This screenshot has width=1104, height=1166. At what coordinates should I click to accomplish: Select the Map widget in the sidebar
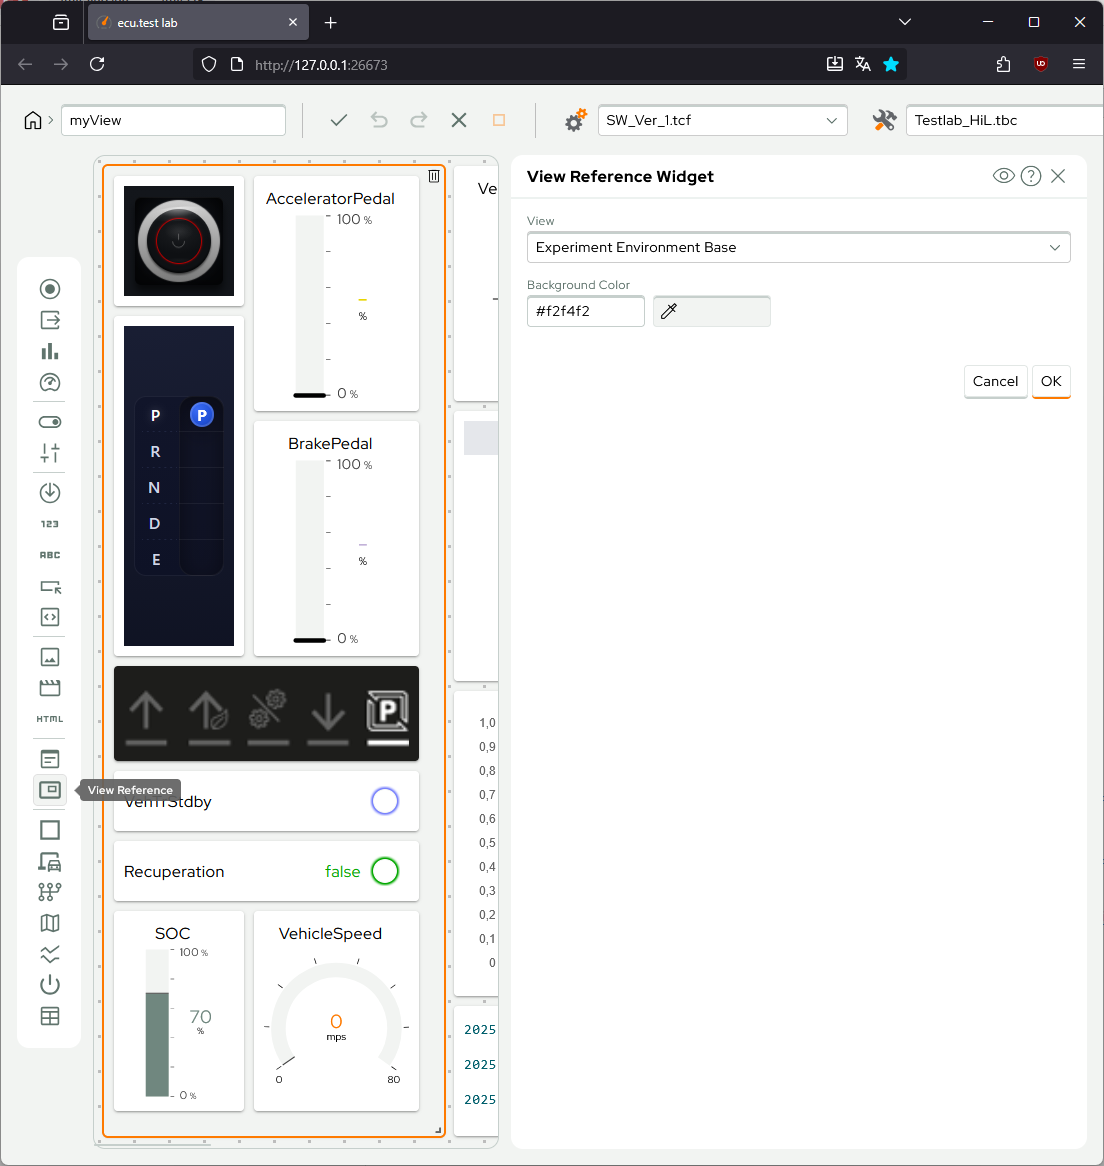click(49, 922)
